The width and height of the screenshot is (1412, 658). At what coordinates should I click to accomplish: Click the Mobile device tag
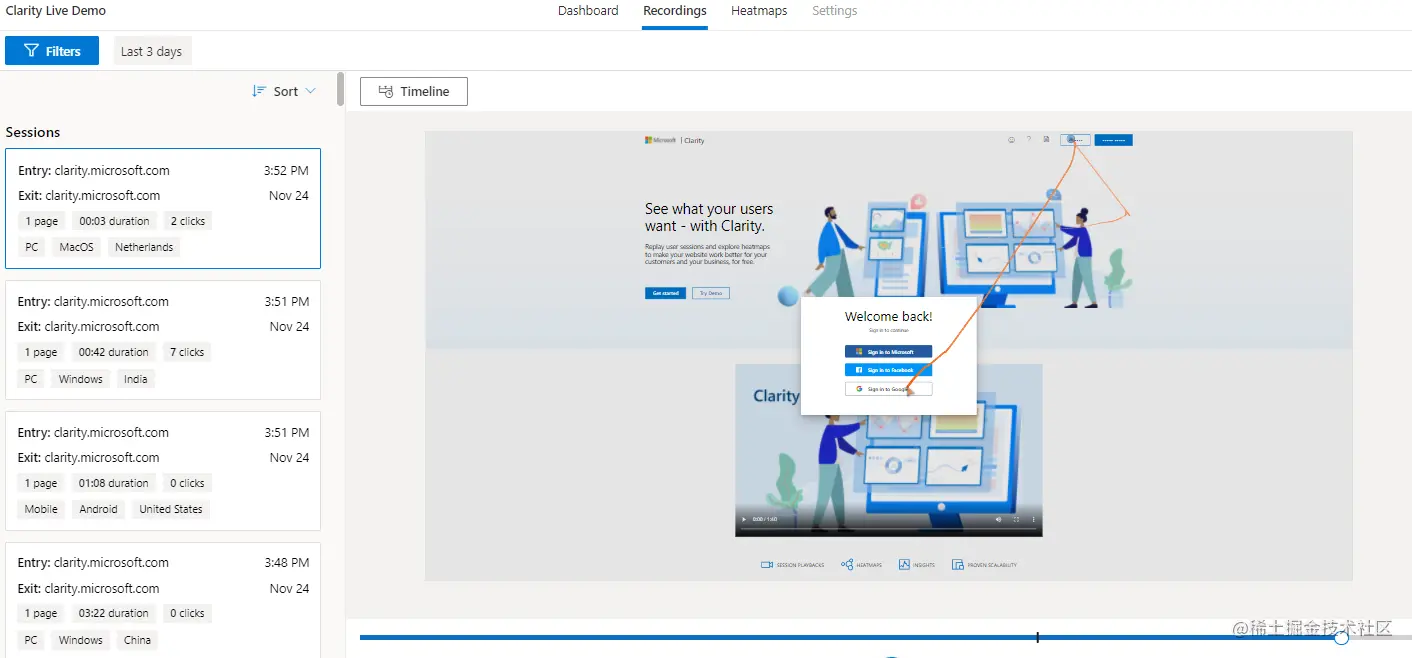[41, 509]
